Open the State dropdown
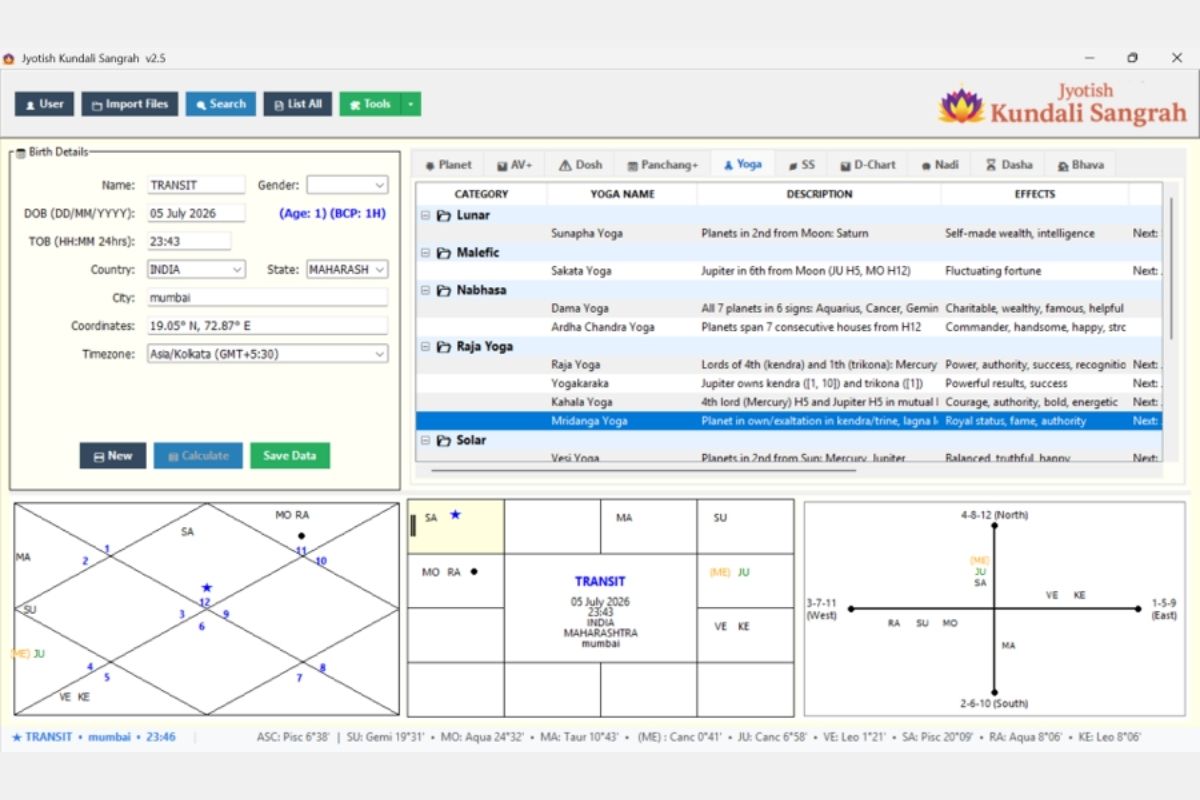Viewport: 1200px width, 800px height. (x=347, y=269)
